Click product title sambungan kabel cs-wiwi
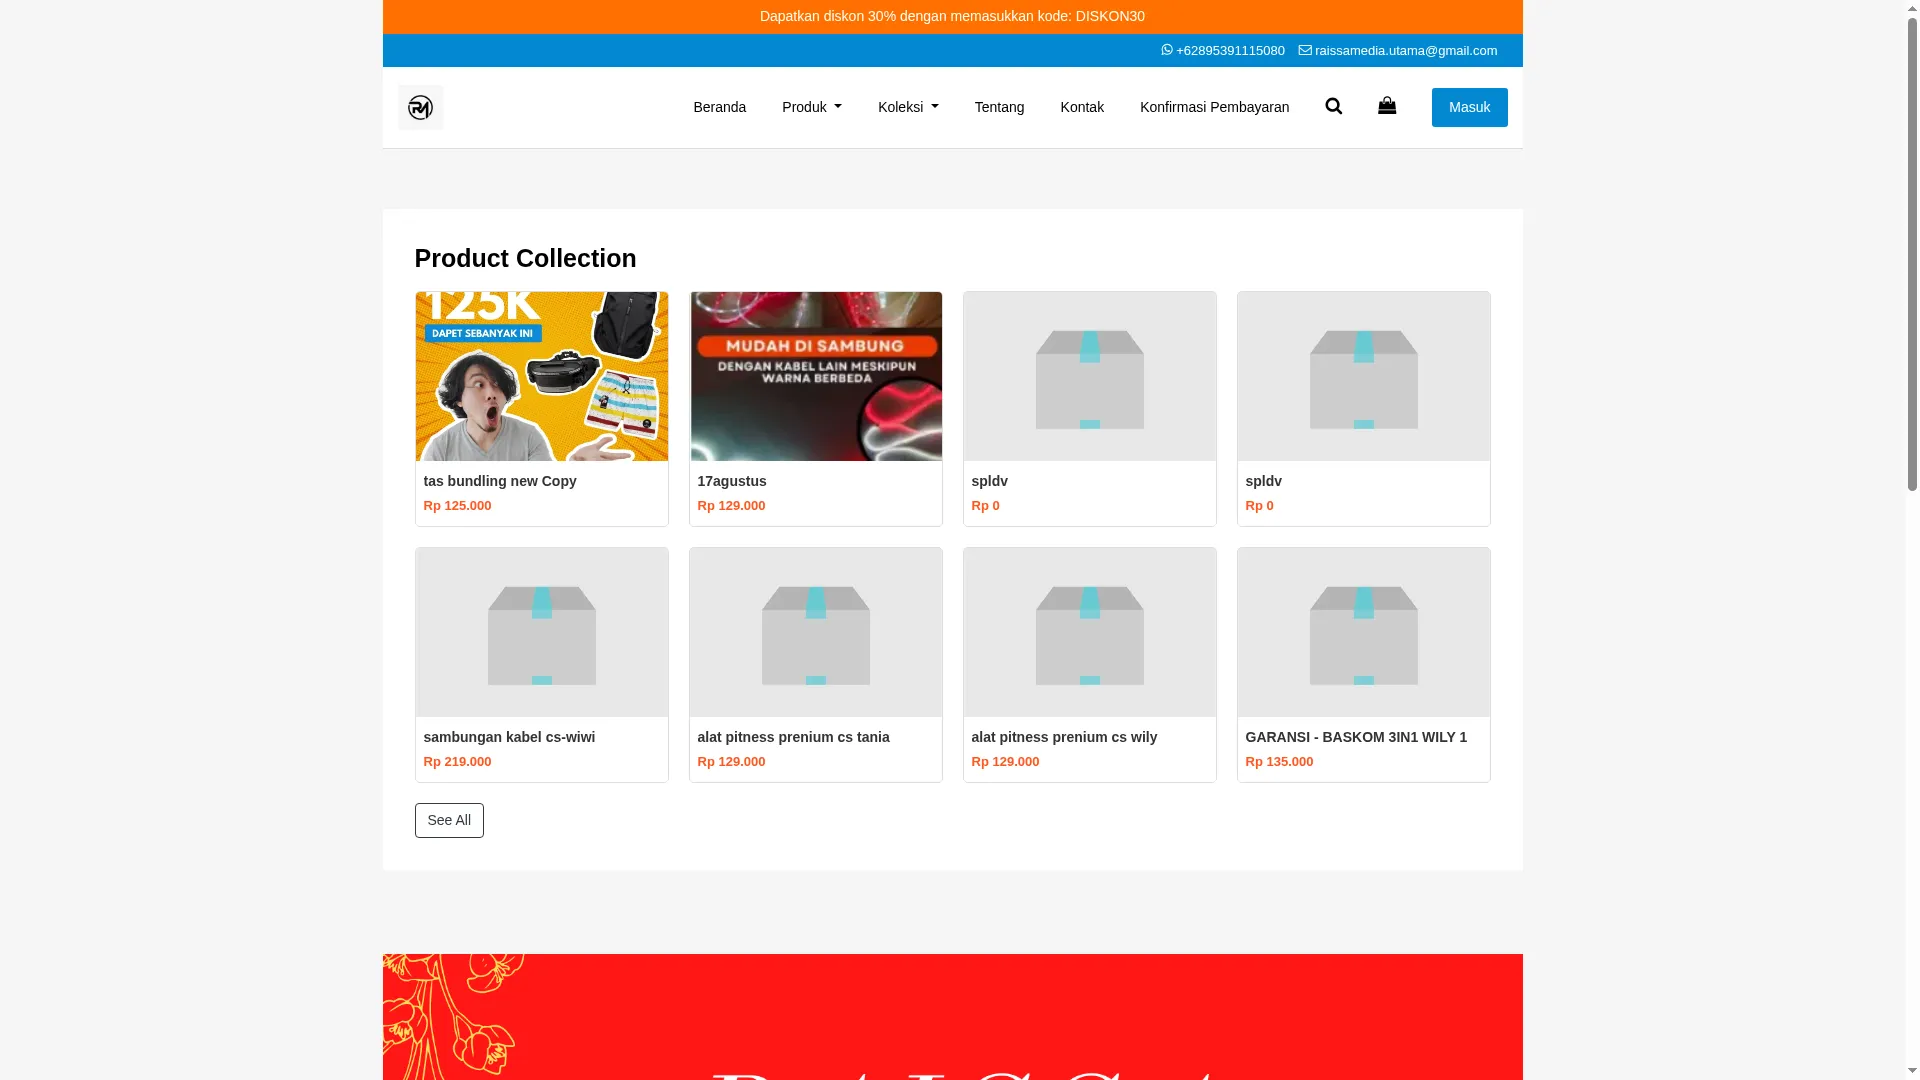The height and width of the screenshot is (1080, 1920). tap(509, 737)
